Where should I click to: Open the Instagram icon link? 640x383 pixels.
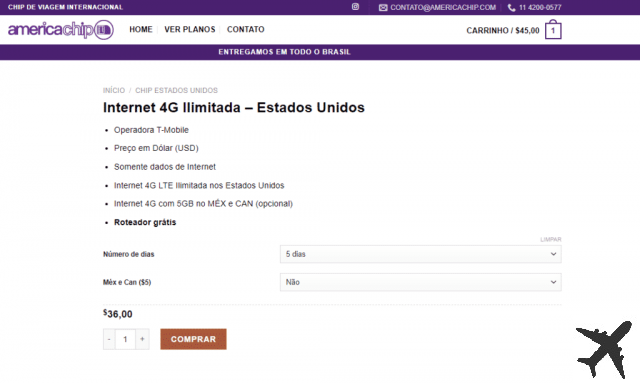tap(356, 7)
